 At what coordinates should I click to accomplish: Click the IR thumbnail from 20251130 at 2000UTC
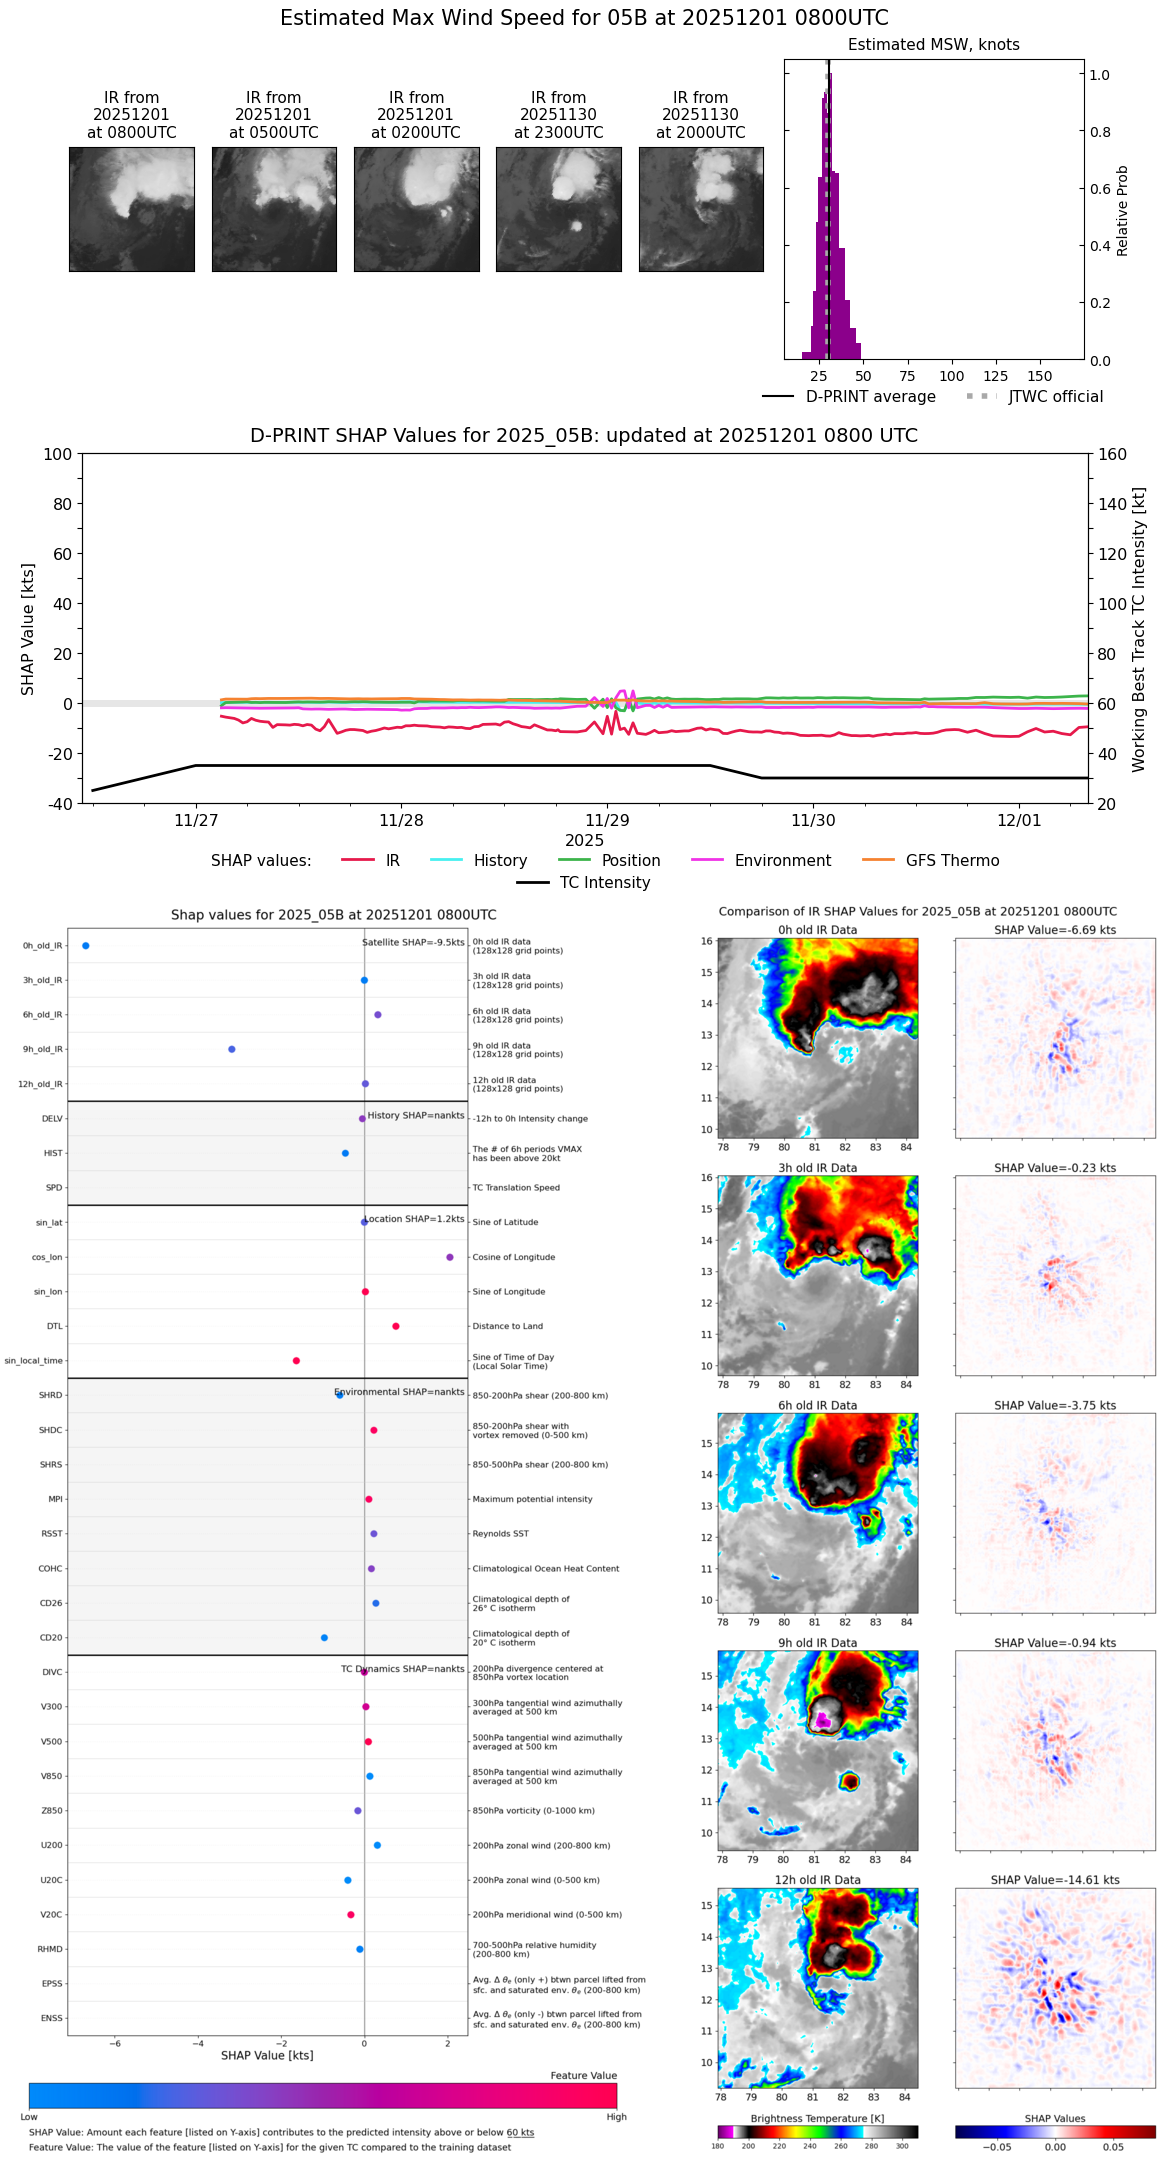[701, 209]
